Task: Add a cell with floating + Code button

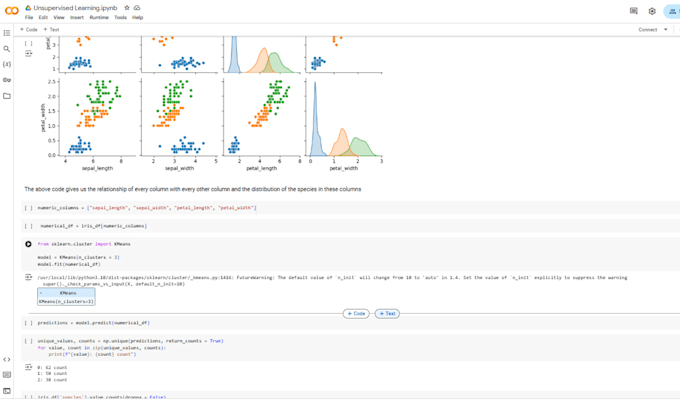Action: pyautogui.click(x=355, y=313)
